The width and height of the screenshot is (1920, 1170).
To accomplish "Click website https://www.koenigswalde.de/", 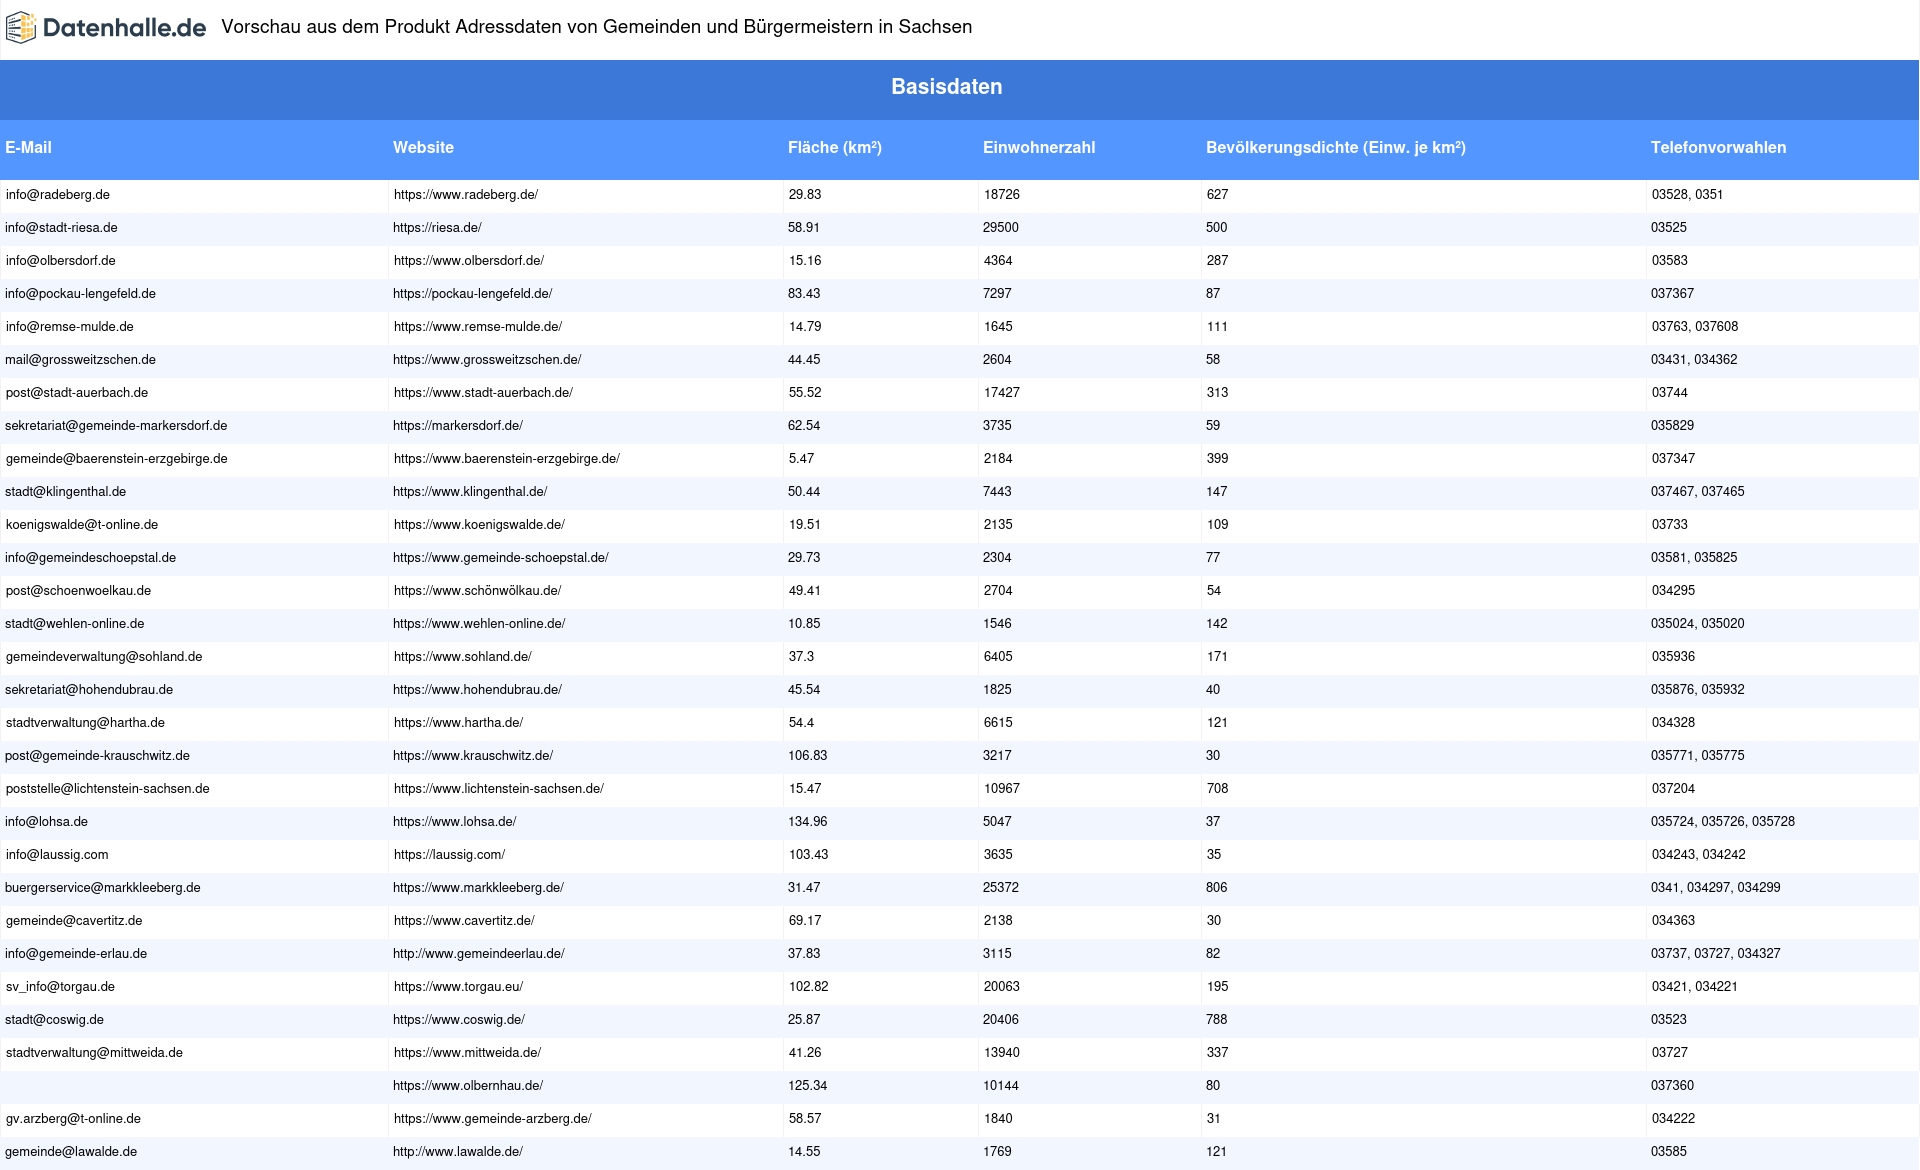I will 479,525.
